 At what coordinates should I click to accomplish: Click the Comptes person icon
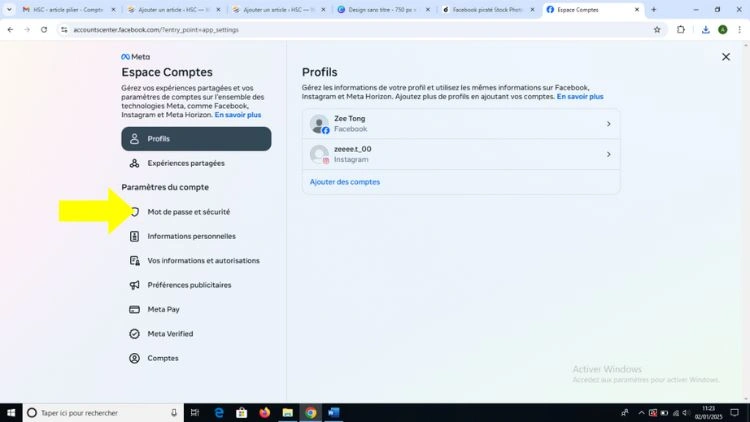coord(134,358)
